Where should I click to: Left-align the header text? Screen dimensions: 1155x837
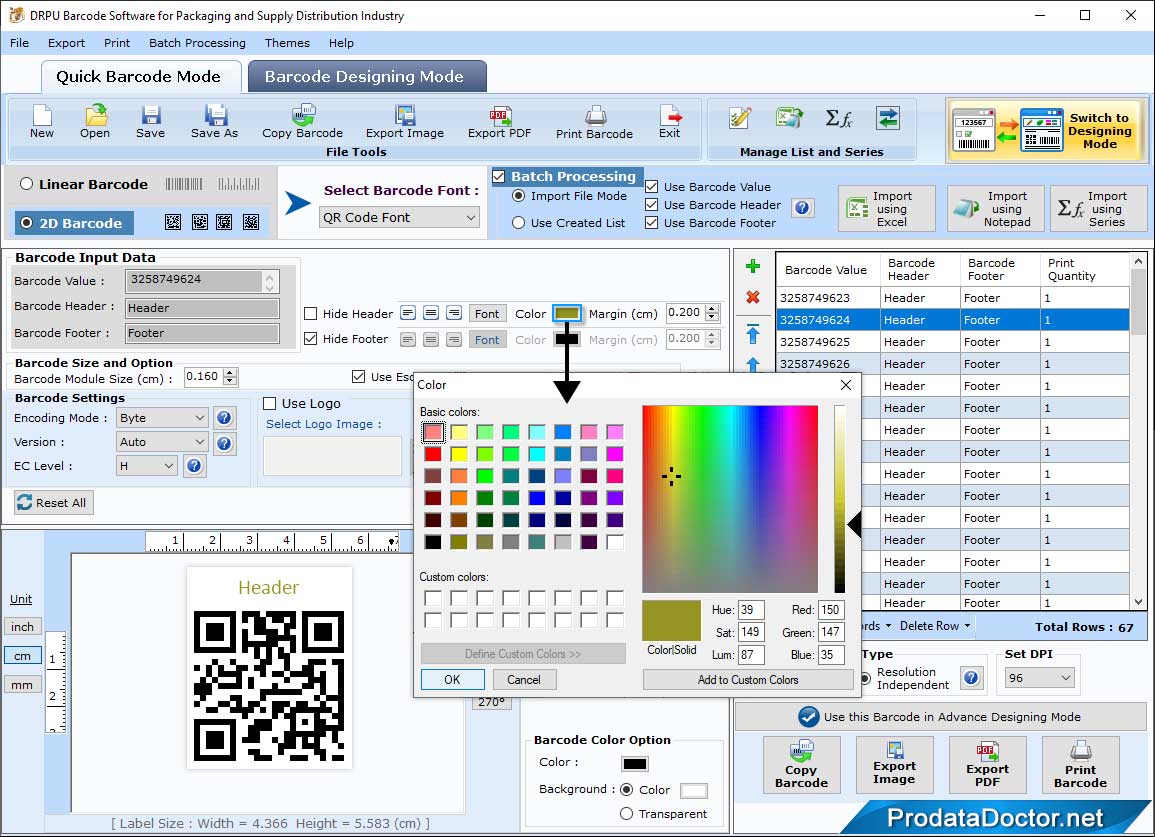click(x=408, y=313)
